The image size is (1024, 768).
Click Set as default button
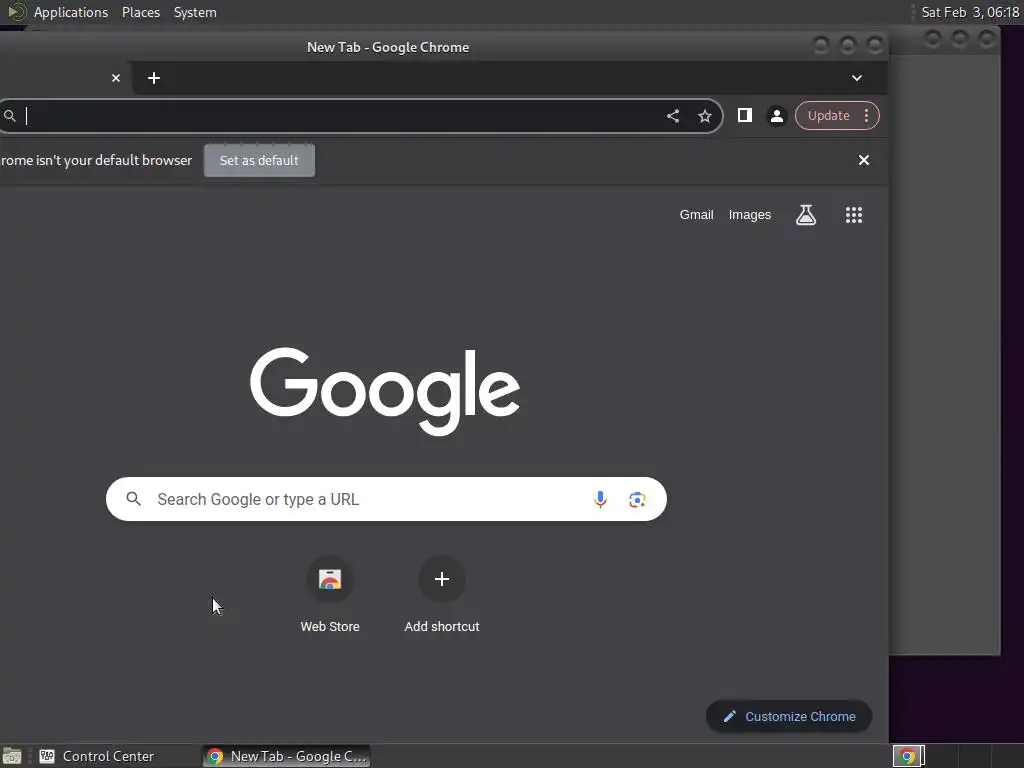[259, 161]
